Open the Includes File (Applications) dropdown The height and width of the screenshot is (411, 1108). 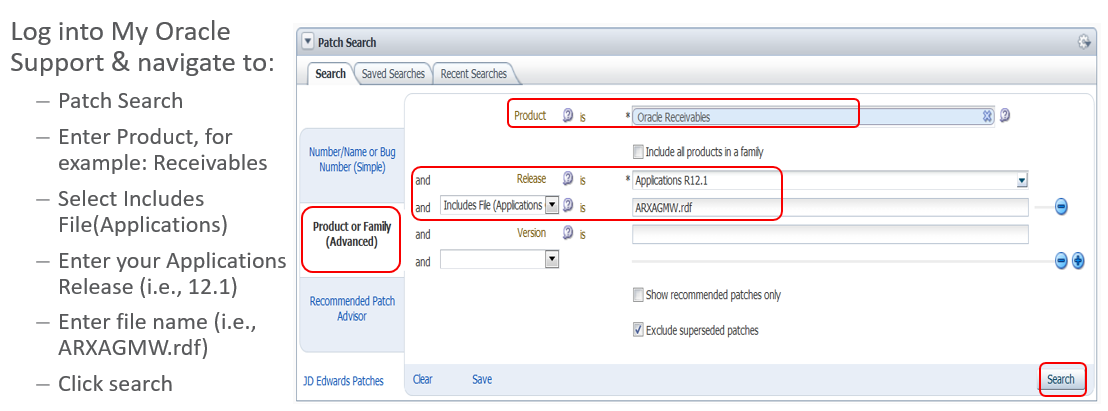(x=551, y=206)
